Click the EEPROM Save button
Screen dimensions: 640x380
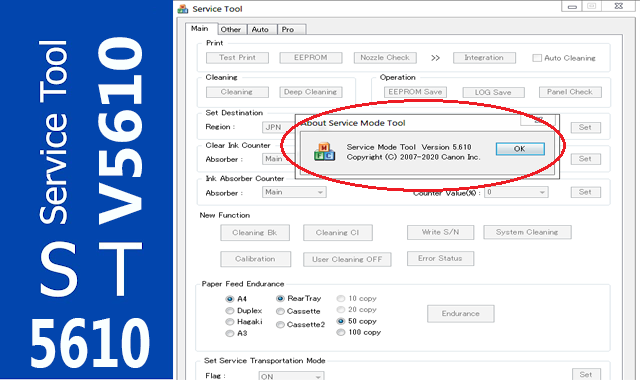(415, 92)
